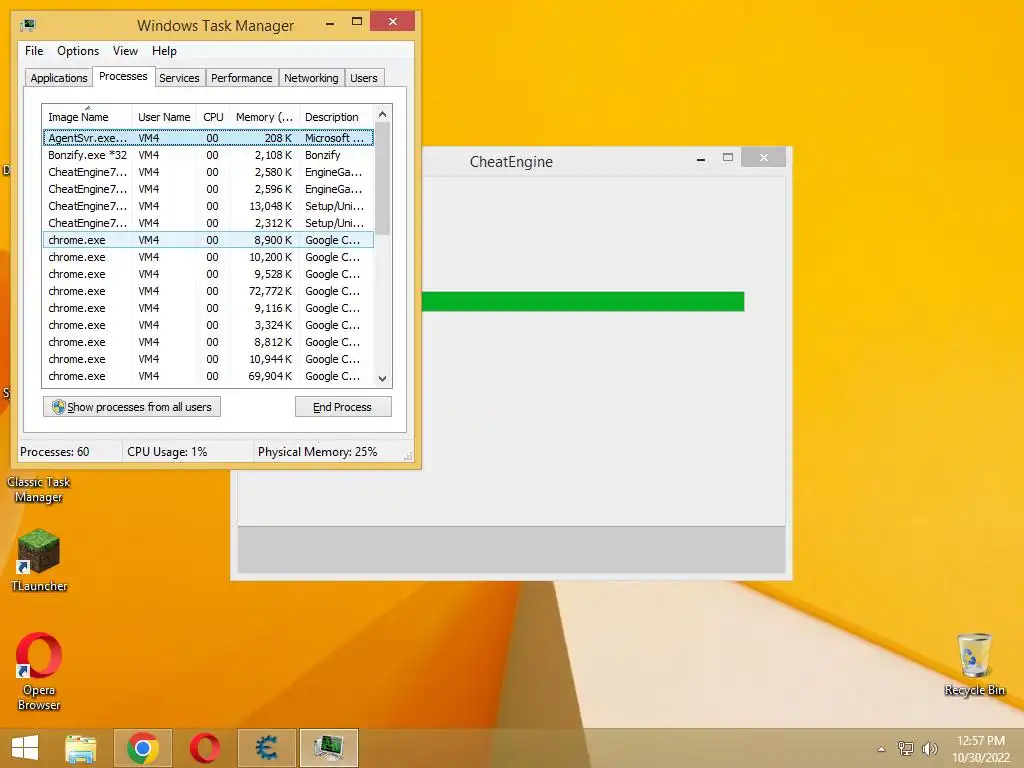Image resolution: width=1024 pixels, height=768 pixels.
Task: Select the Processes tab
Action: tap(123, 76)
